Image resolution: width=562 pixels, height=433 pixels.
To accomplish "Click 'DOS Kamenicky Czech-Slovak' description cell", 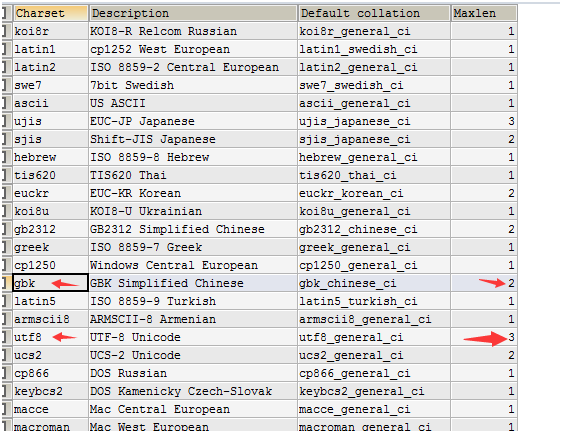I will pyautogui.click(x=193, y=391).
